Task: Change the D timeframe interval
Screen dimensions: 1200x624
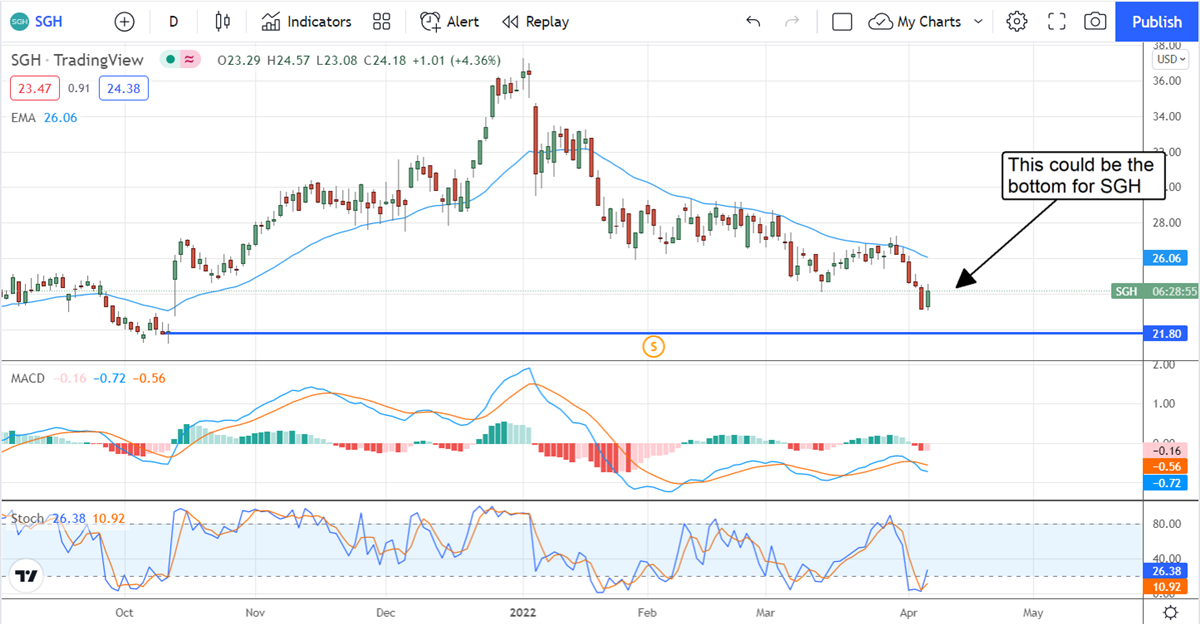Action: coord(174,21)
